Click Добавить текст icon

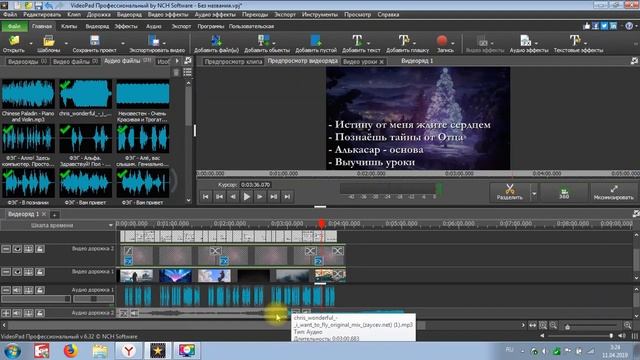pyautogui.click(x=357, y=40)
